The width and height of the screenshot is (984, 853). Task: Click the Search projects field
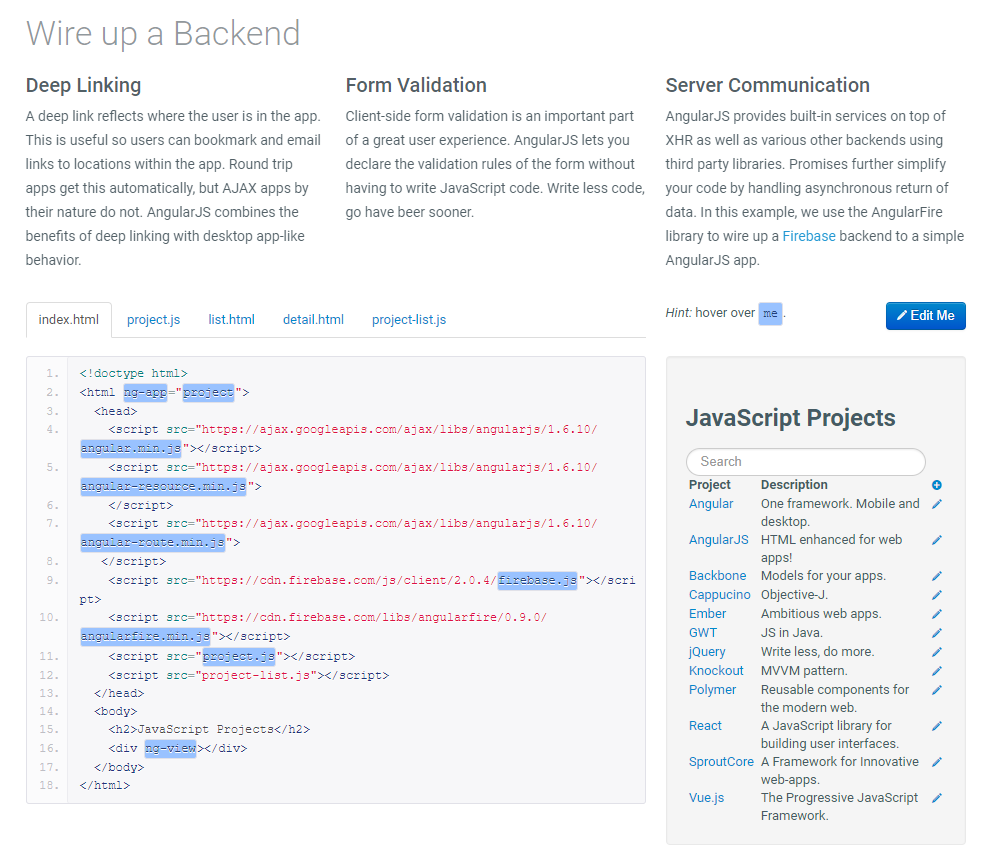pyautogui.click(x=806, y=461)
